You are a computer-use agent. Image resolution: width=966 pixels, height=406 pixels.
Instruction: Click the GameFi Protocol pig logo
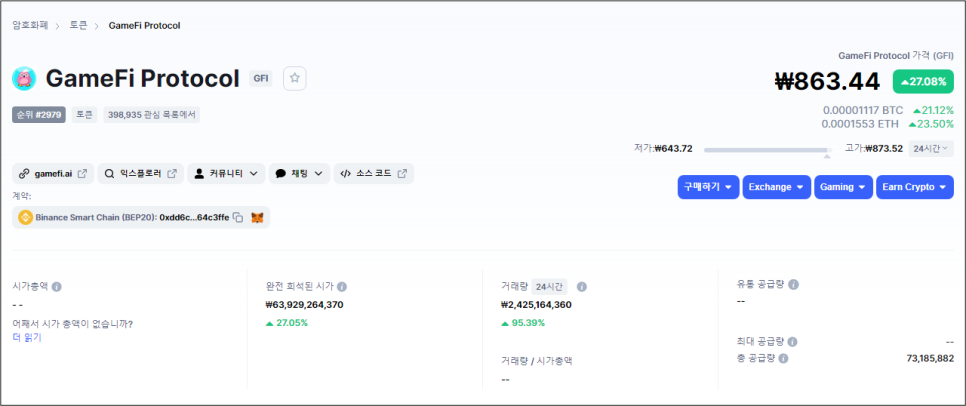pos(24,79)
